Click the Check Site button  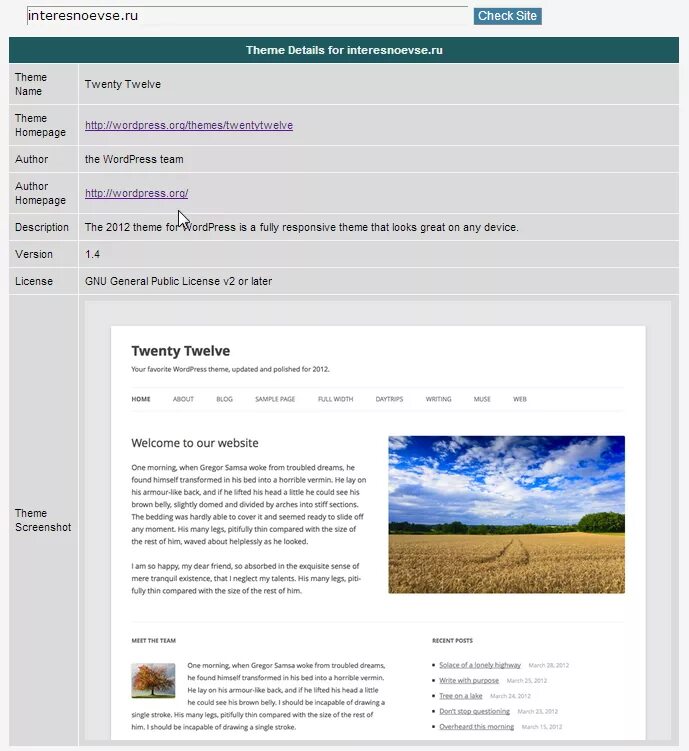[508, 16]
